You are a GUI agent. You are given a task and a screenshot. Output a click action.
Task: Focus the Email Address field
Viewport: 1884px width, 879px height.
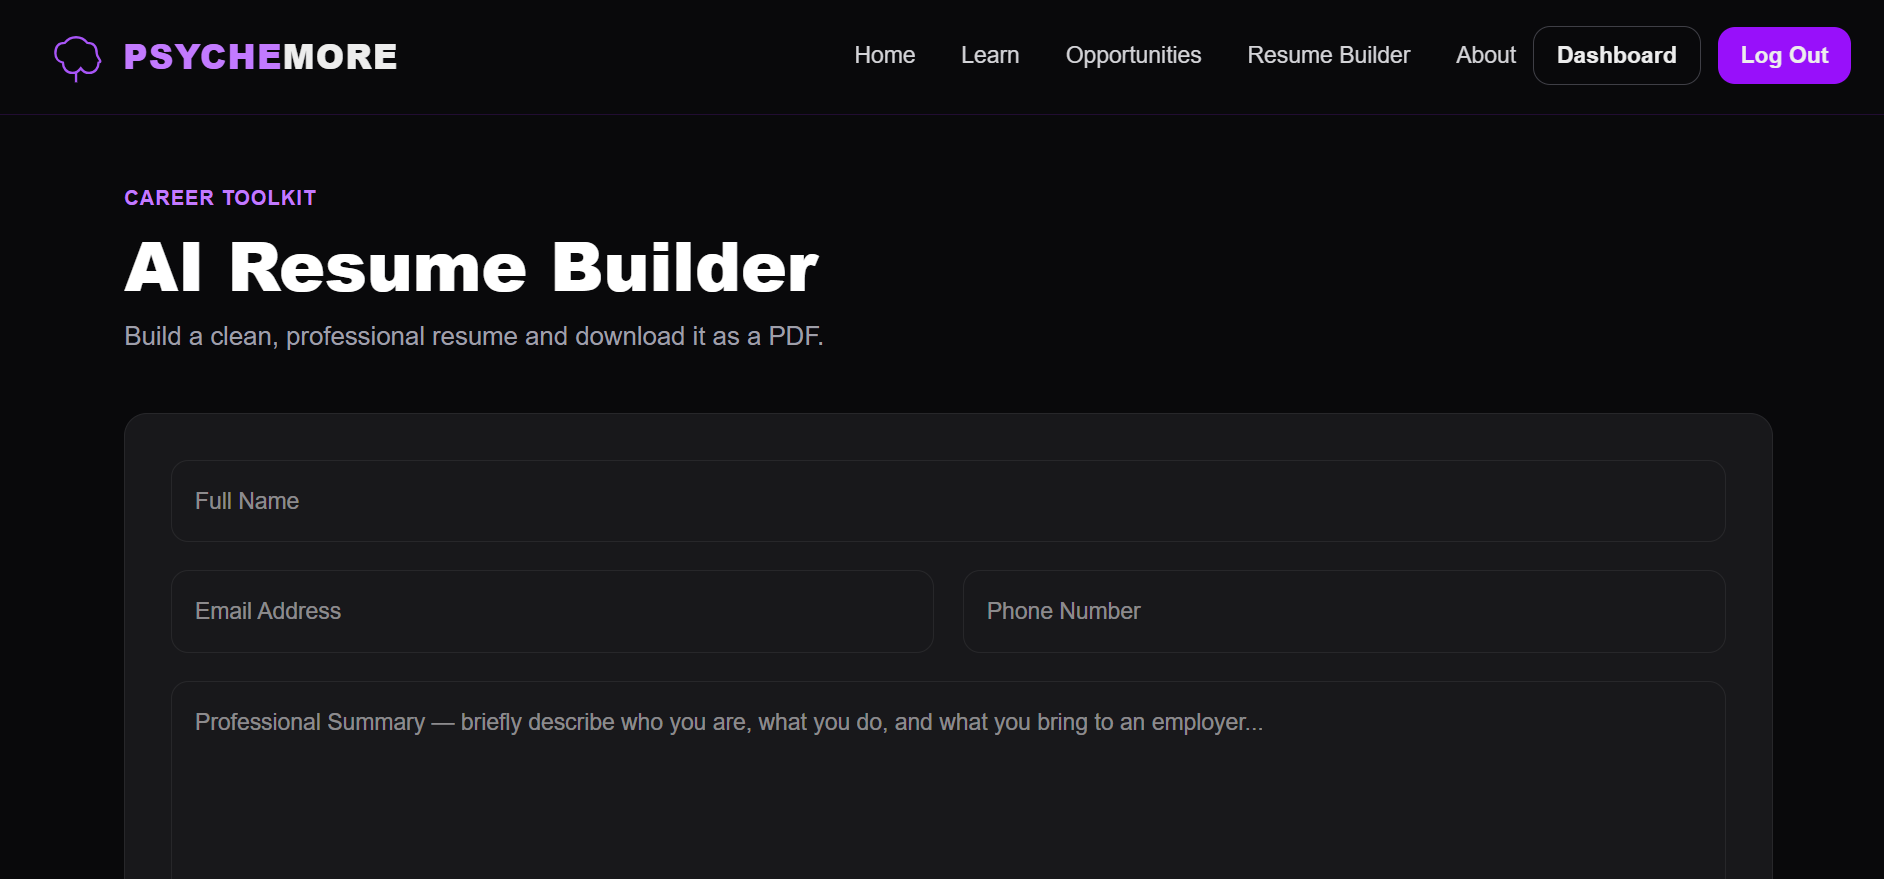(x=552, y=611)
